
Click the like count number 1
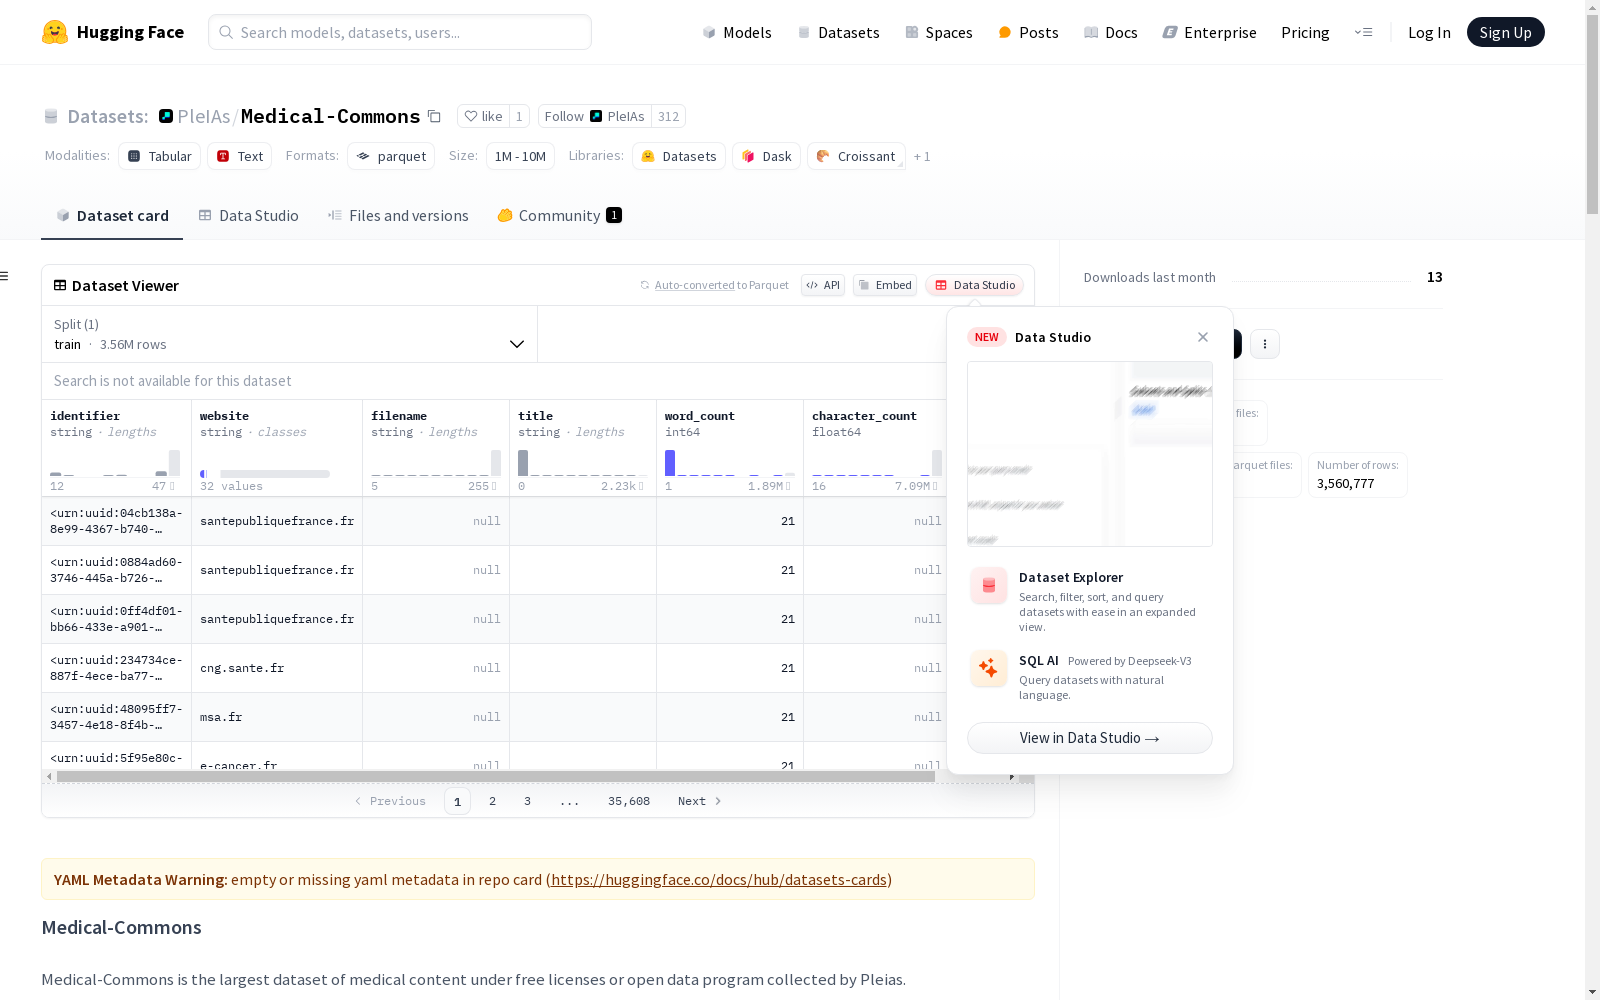tap(519, 116)
